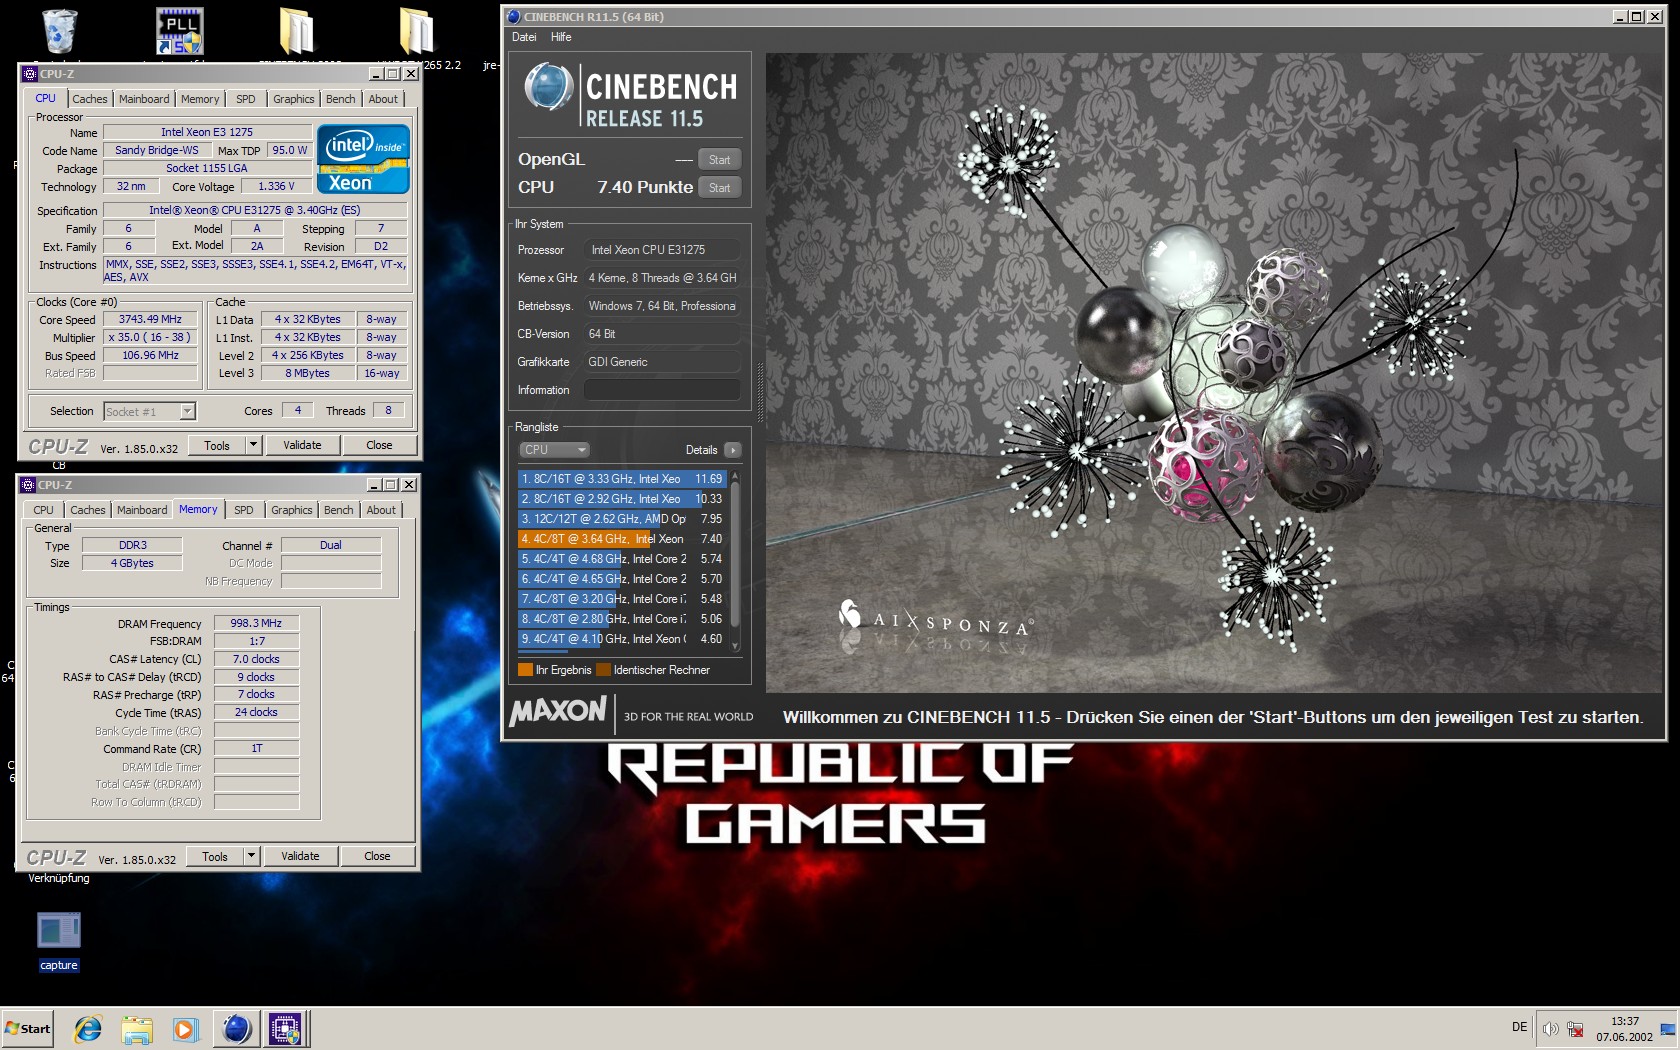Start the OpenGL benchmark test
This screenshot has width=1680, height=1050.
(719, 160)
